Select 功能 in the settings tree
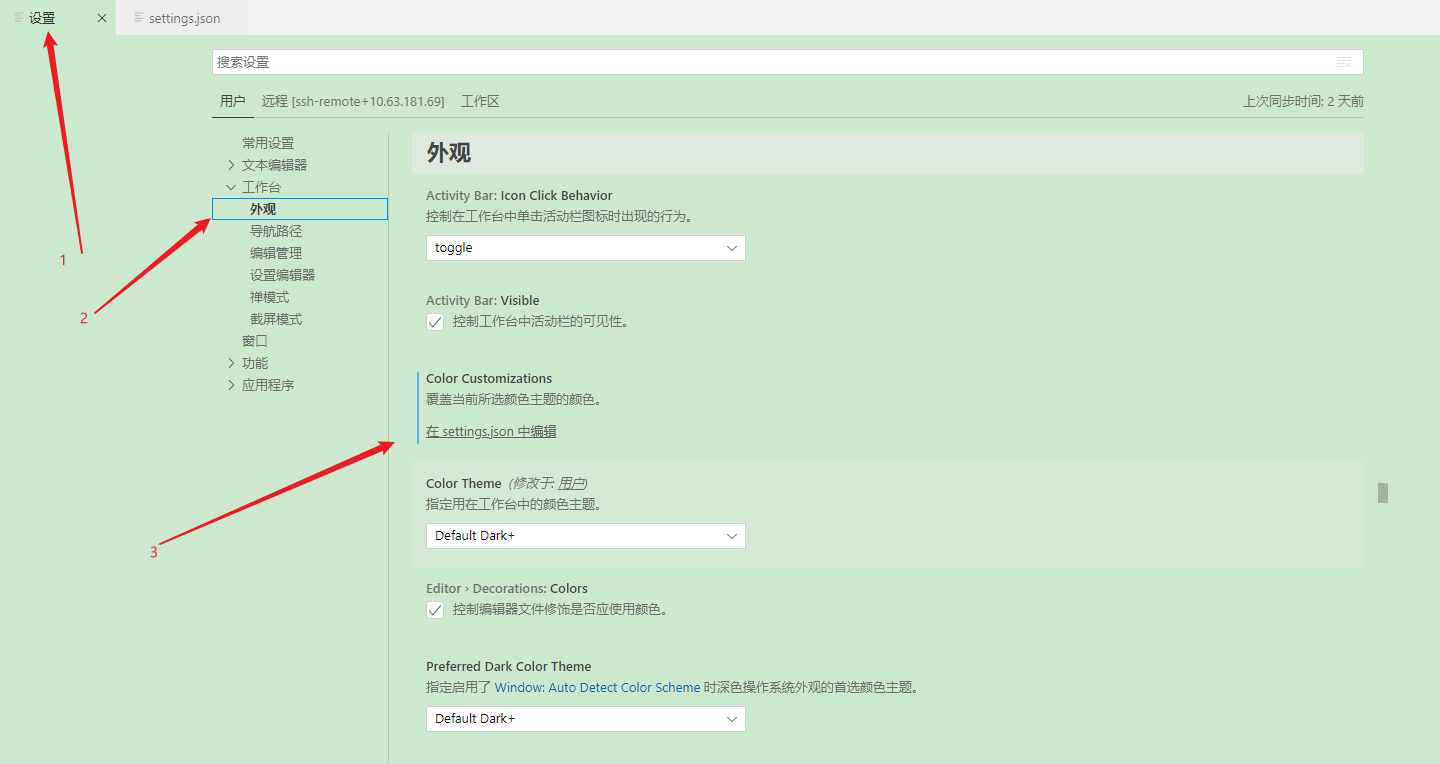1440x764 pixels. (255, 363)
